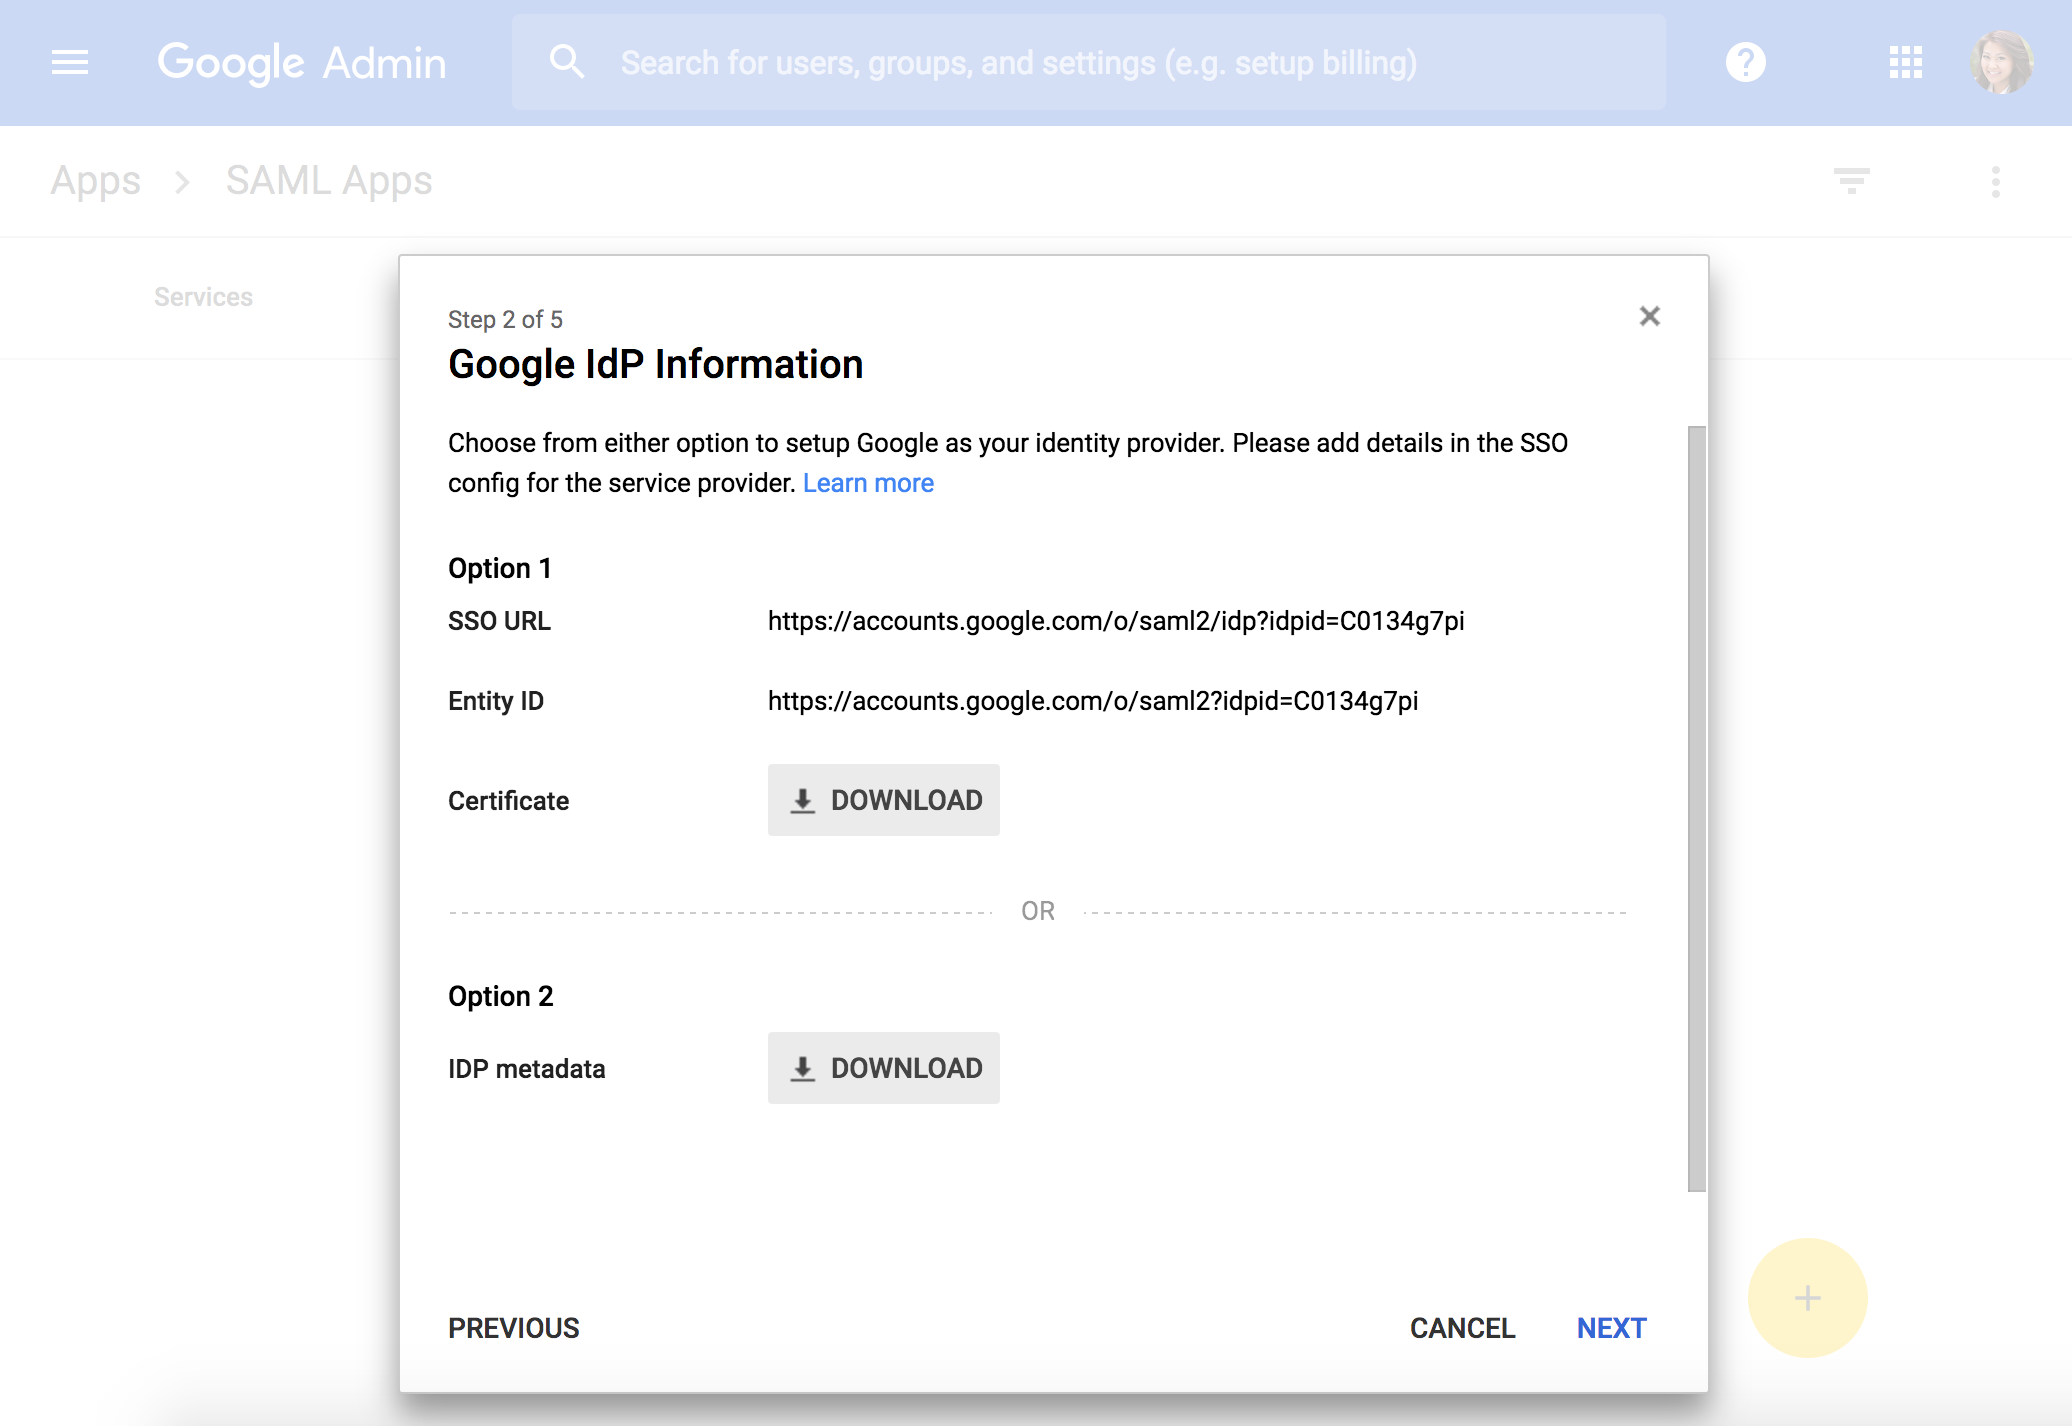Image resolution: width=2072 pixels, height=1426 pixels.
Task: Click the Services column header
Action: (203, 297)
